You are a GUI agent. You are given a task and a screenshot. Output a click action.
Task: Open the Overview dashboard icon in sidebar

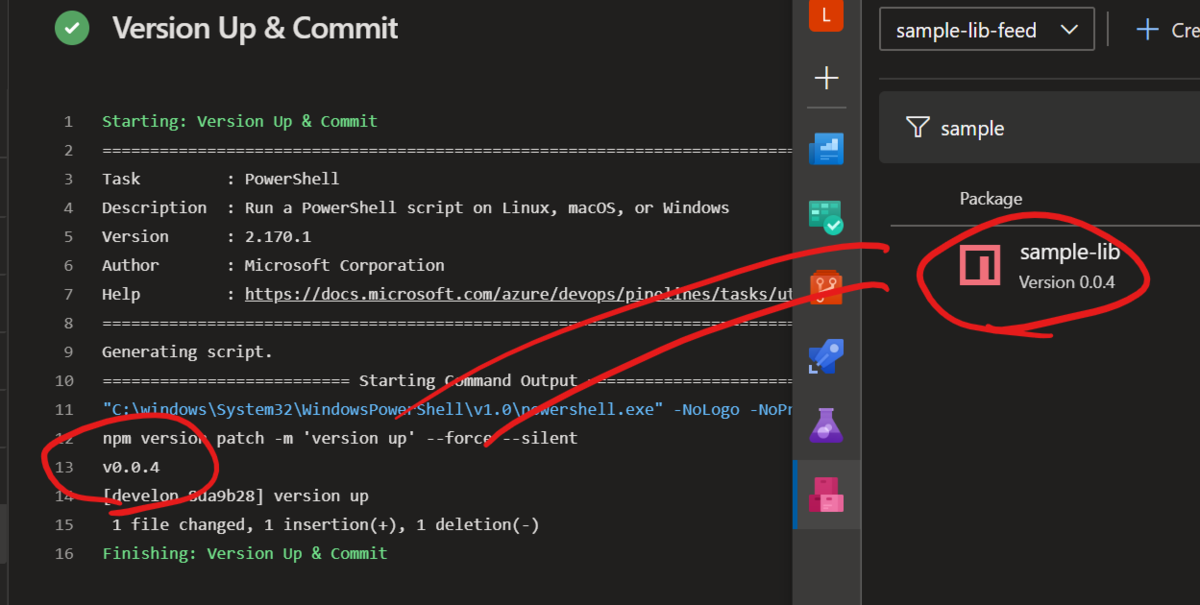pyautogui.click(x=826, y=149)
